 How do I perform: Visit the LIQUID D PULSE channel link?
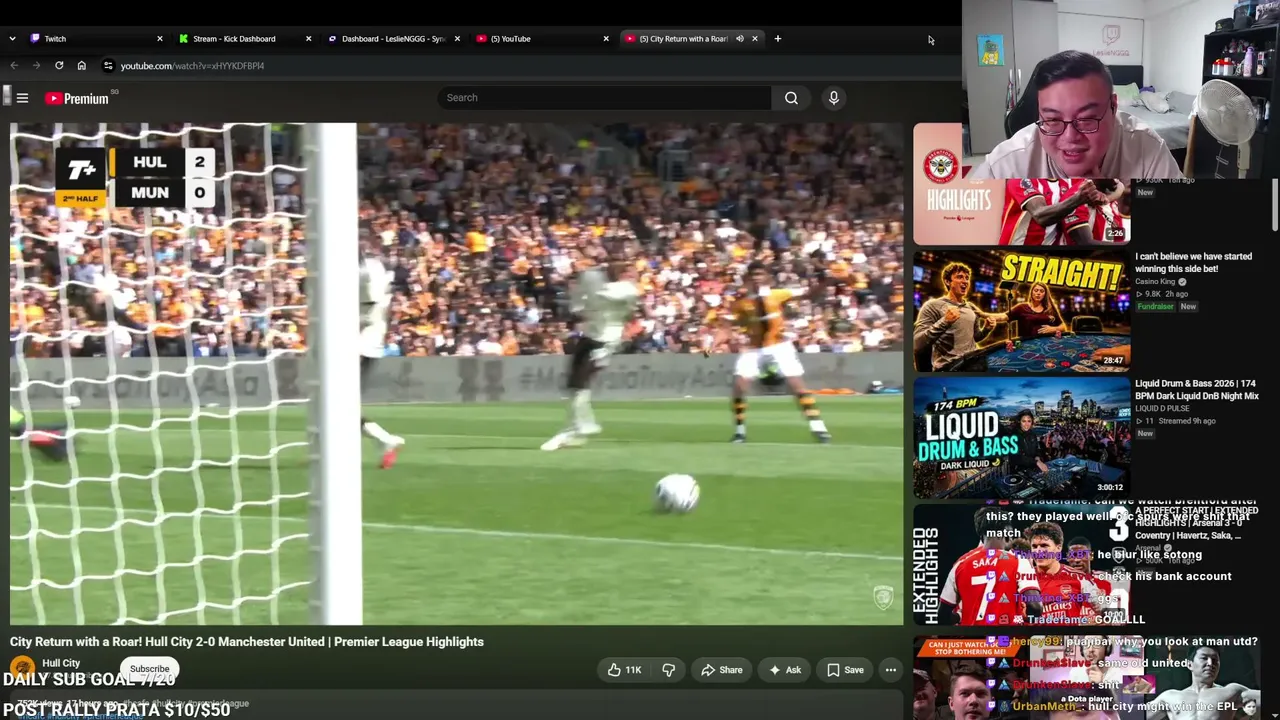click(x=1162, y=409)
